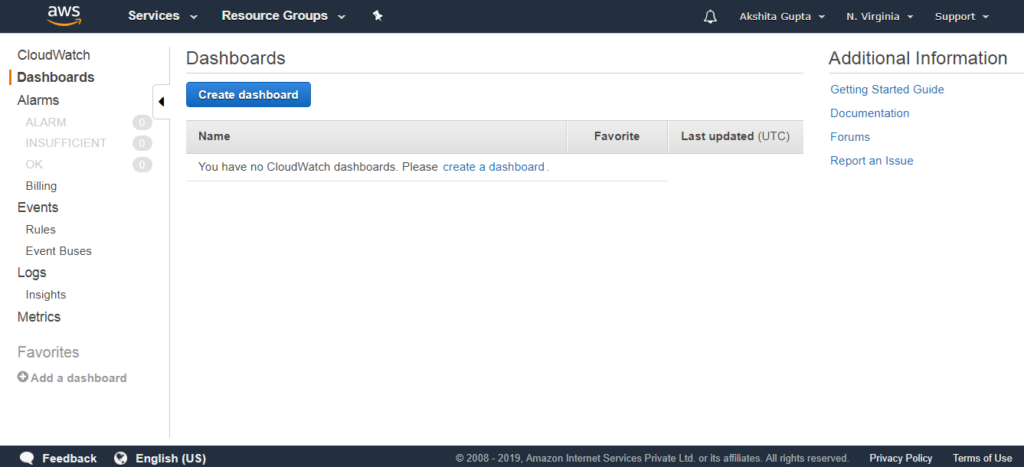Click the ALARM count badge

coord(142,122)
